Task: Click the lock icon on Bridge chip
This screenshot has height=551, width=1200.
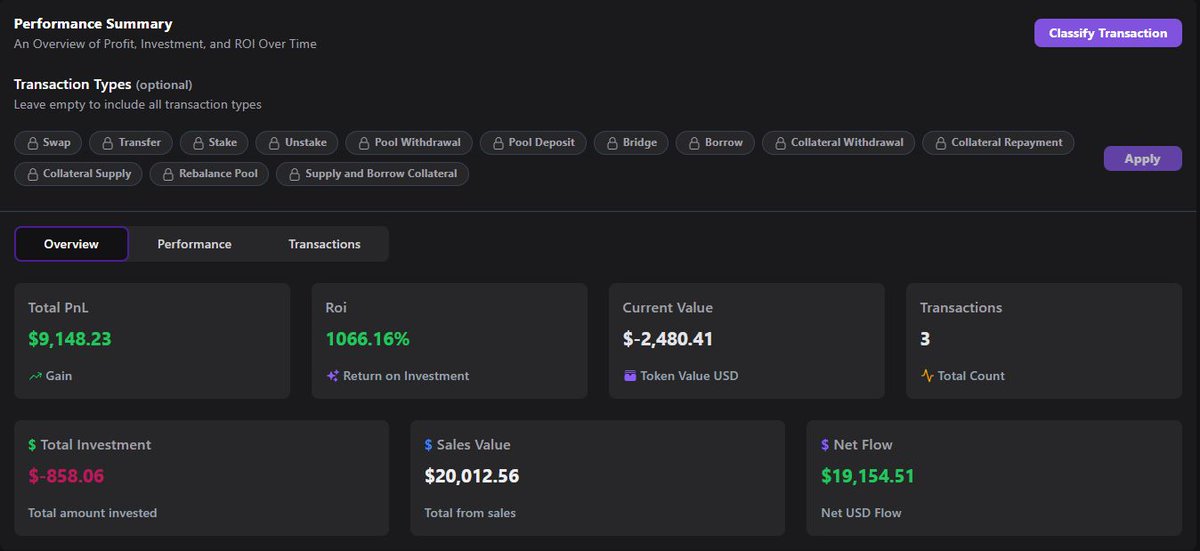Action: tap(612, 143)
